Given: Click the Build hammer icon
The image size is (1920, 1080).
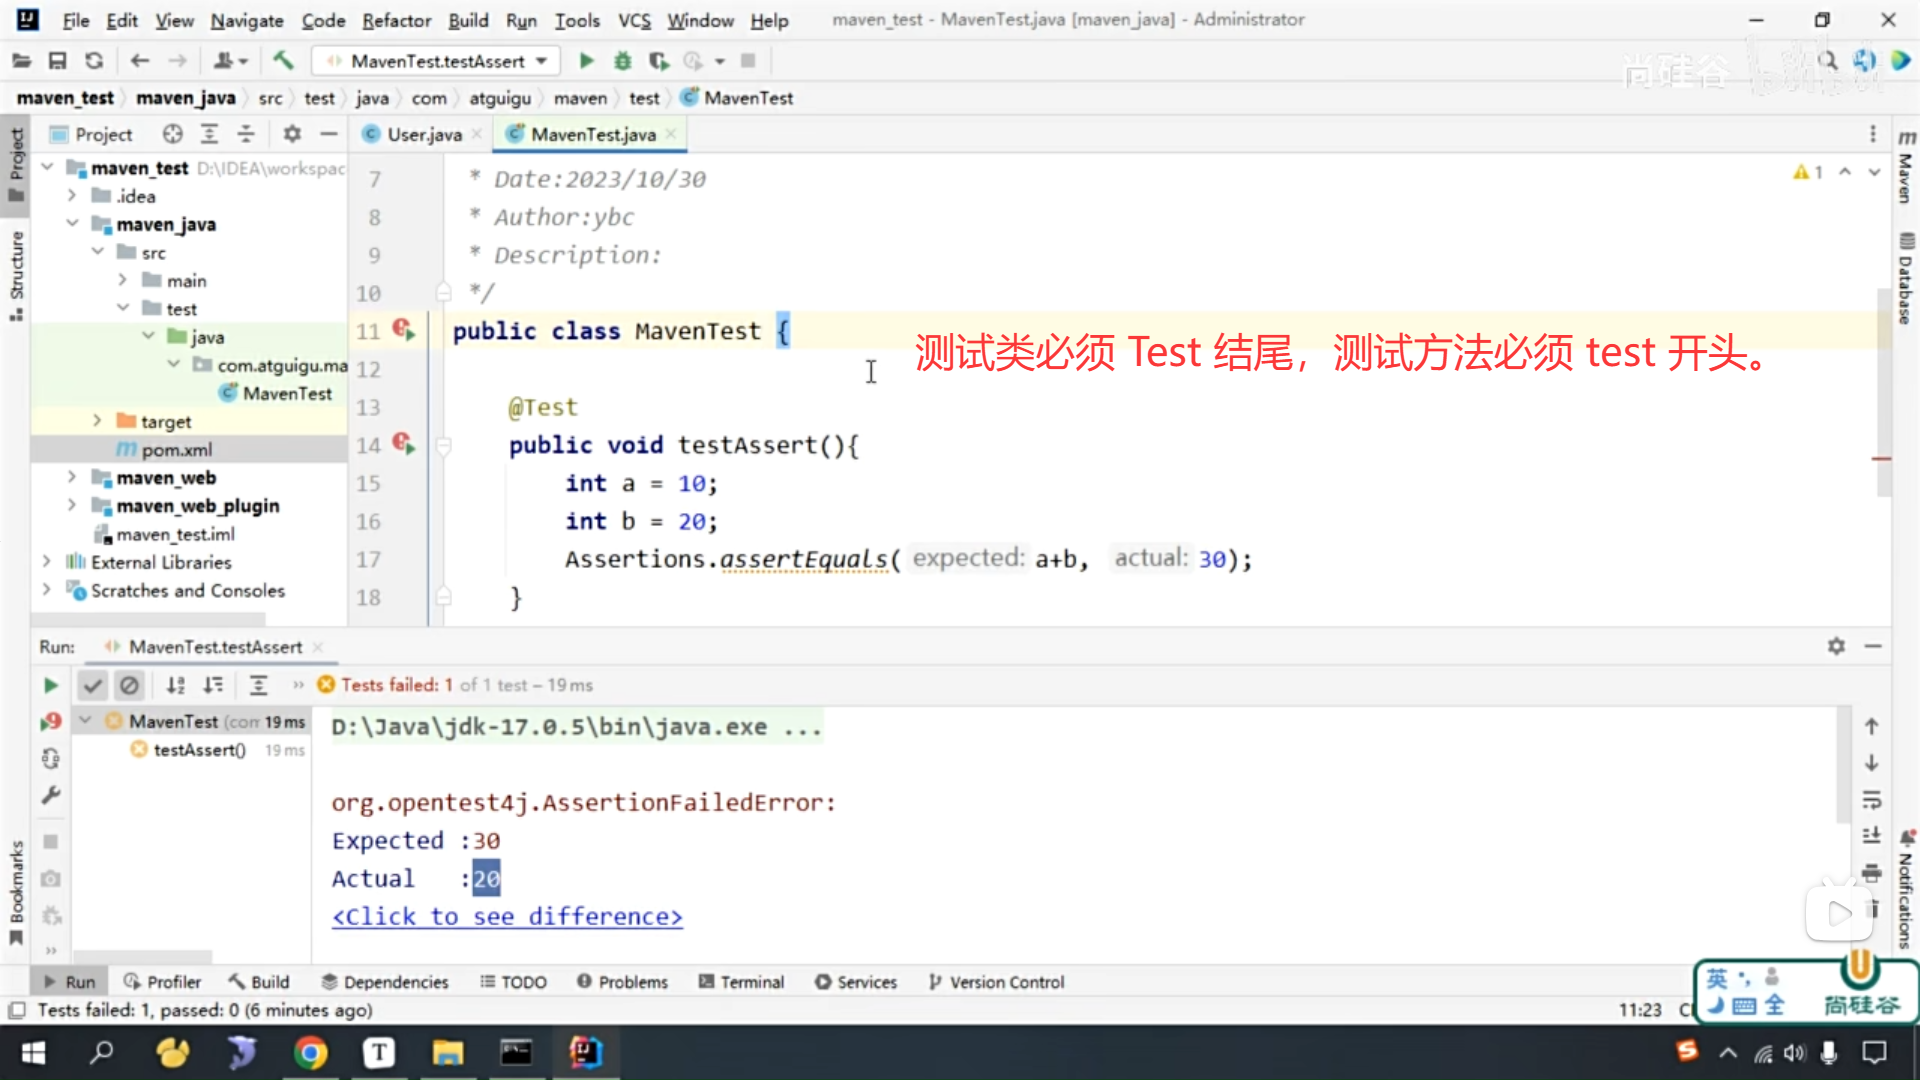Looking at the screenshot, I should 283,61.
